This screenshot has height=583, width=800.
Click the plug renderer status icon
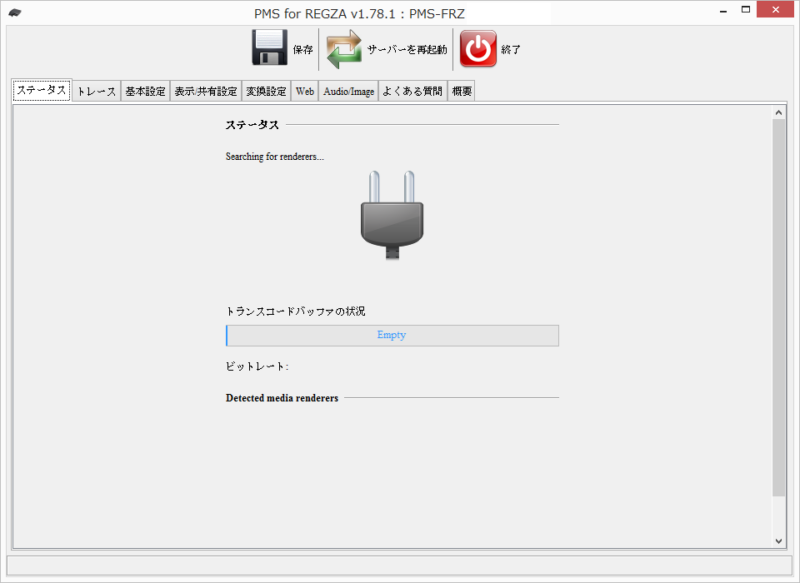[x=392, y=215]
